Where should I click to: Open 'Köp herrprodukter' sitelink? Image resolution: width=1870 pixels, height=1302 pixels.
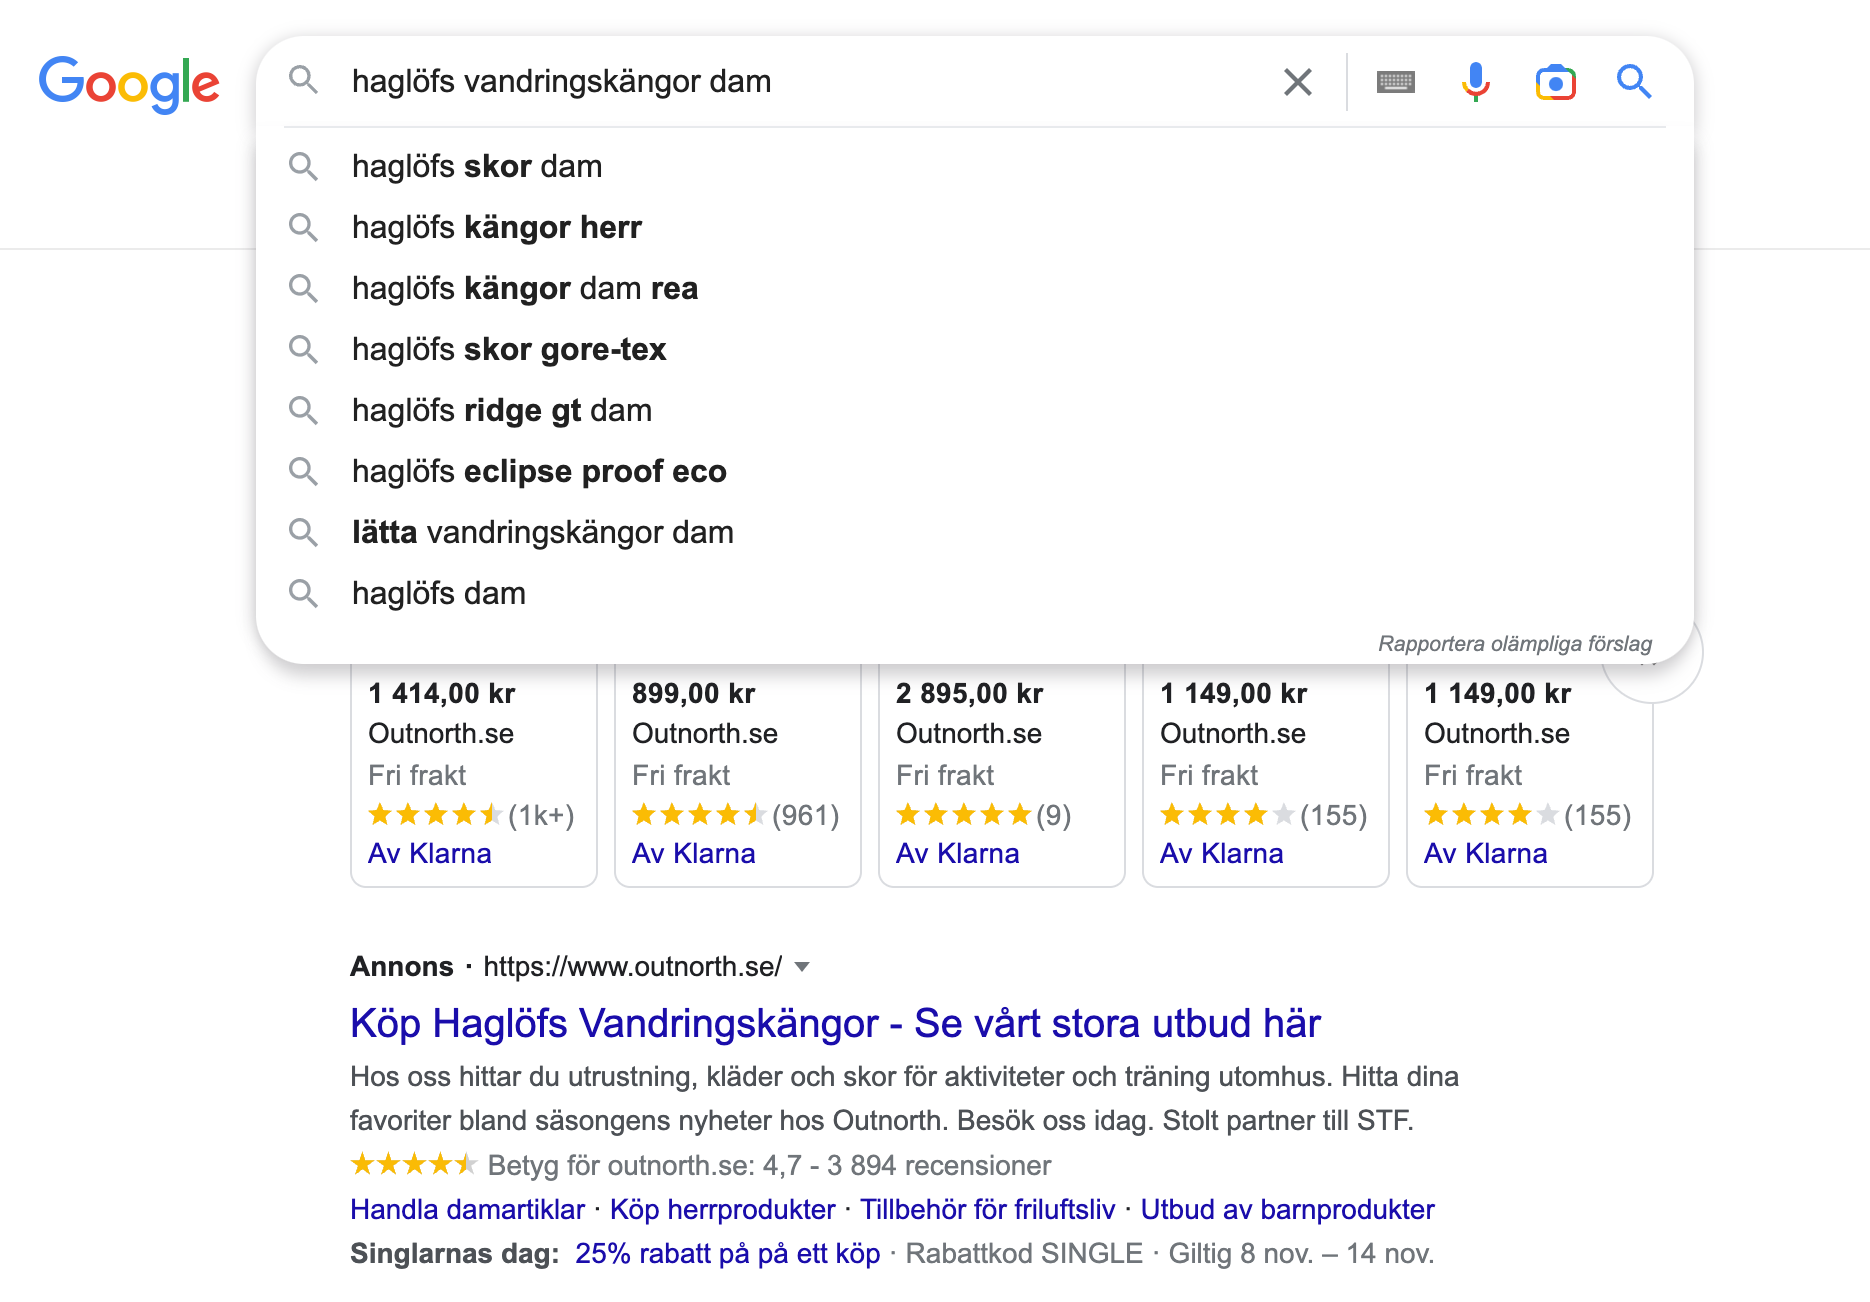click(x=723, y=1209)
